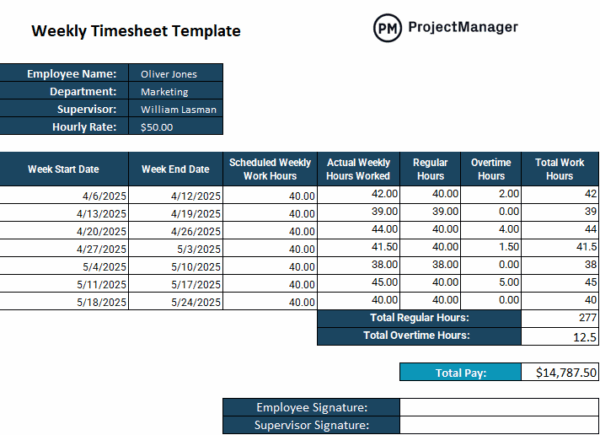This screenshot has height=435, width=600.
Task: Click the Department field showing Marketing
Action: click(x=176, y=92)
